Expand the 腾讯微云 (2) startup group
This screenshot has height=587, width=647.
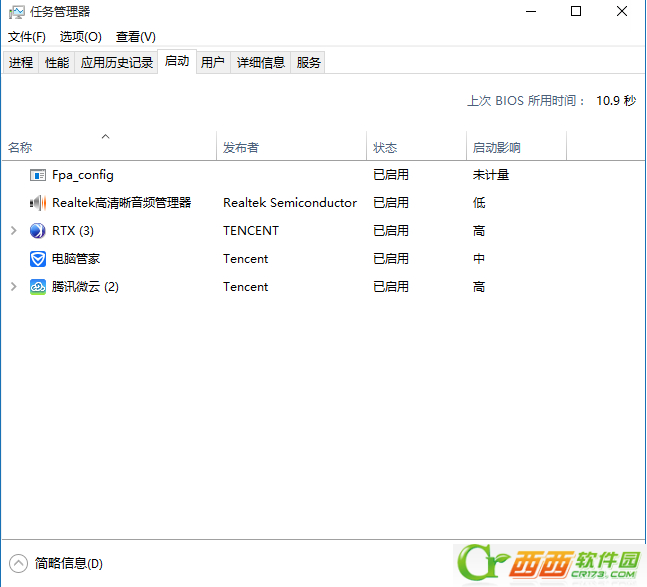click(14, 287)
